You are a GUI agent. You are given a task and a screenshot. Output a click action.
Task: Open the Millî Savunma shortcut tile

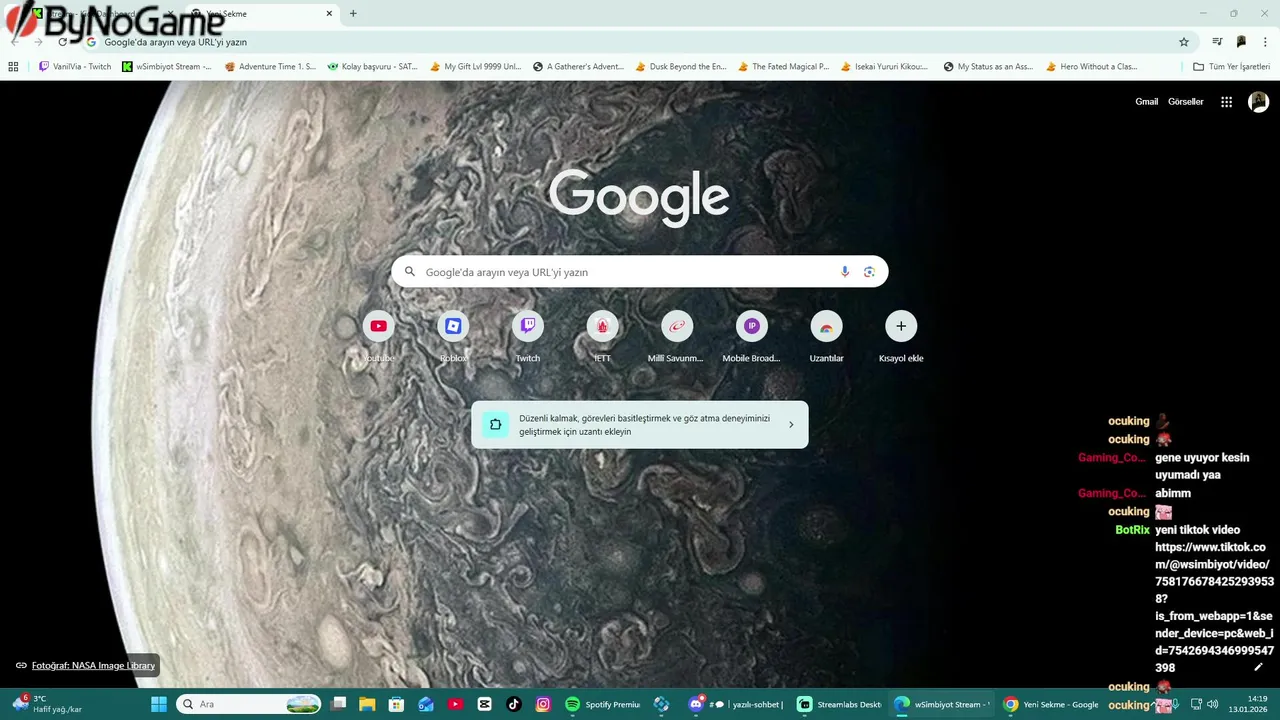point(677,337)
